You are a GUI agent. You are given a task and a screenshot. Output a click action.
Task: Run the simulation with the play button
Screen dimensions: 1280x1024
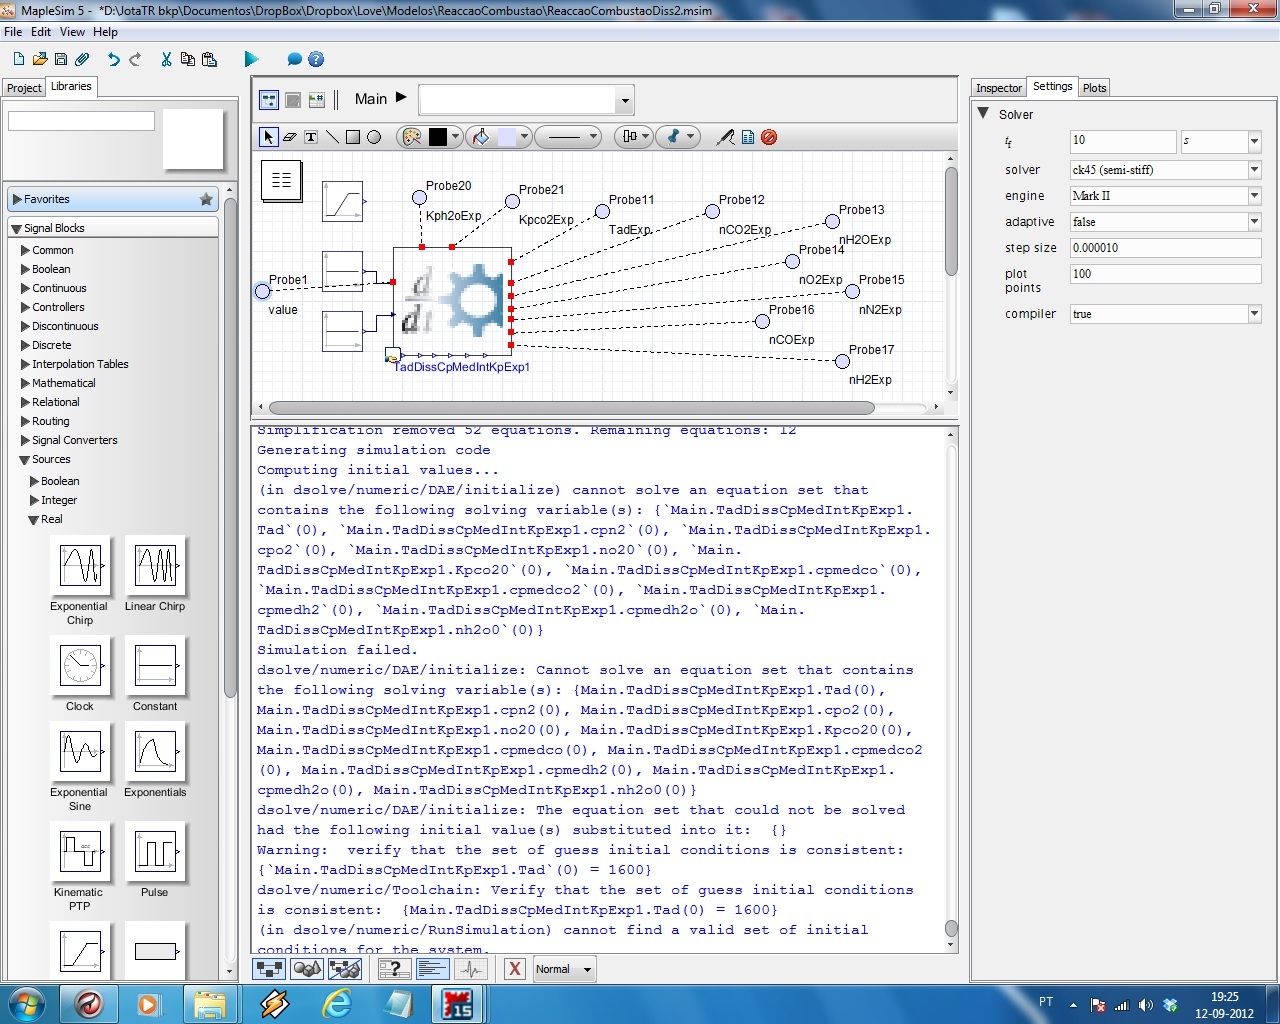click(251, 60)
